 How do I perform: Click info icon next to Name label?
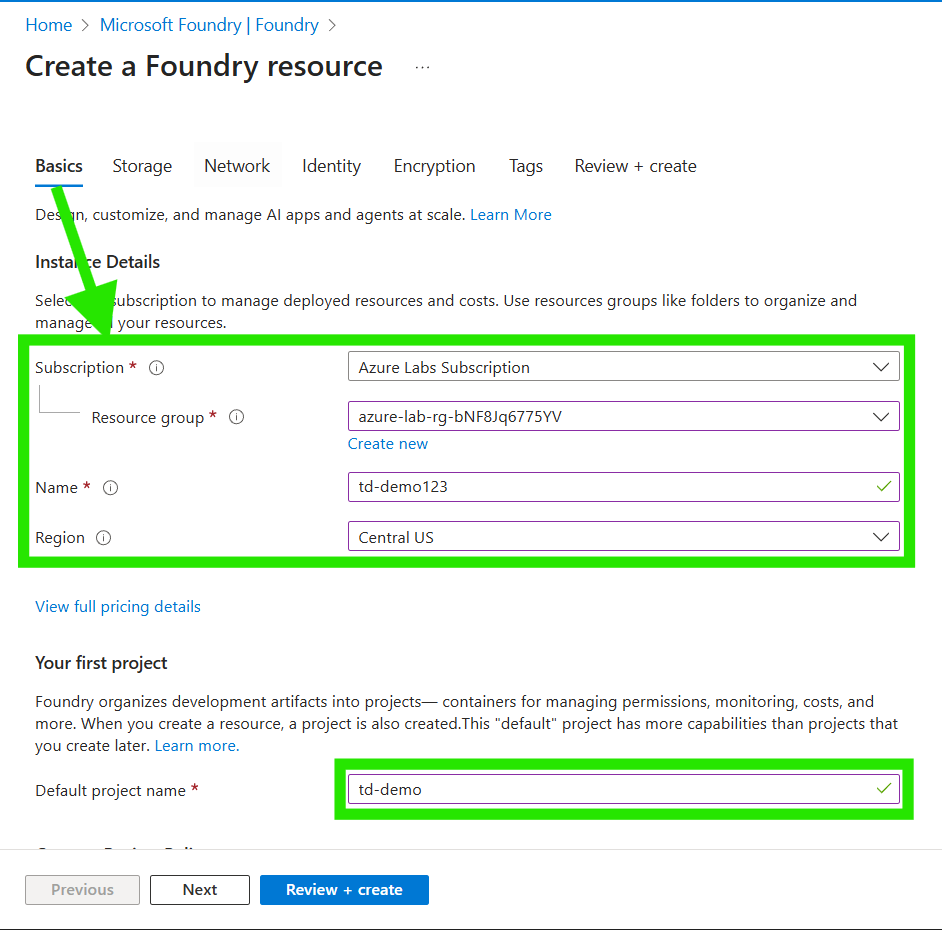click(111, 488)
